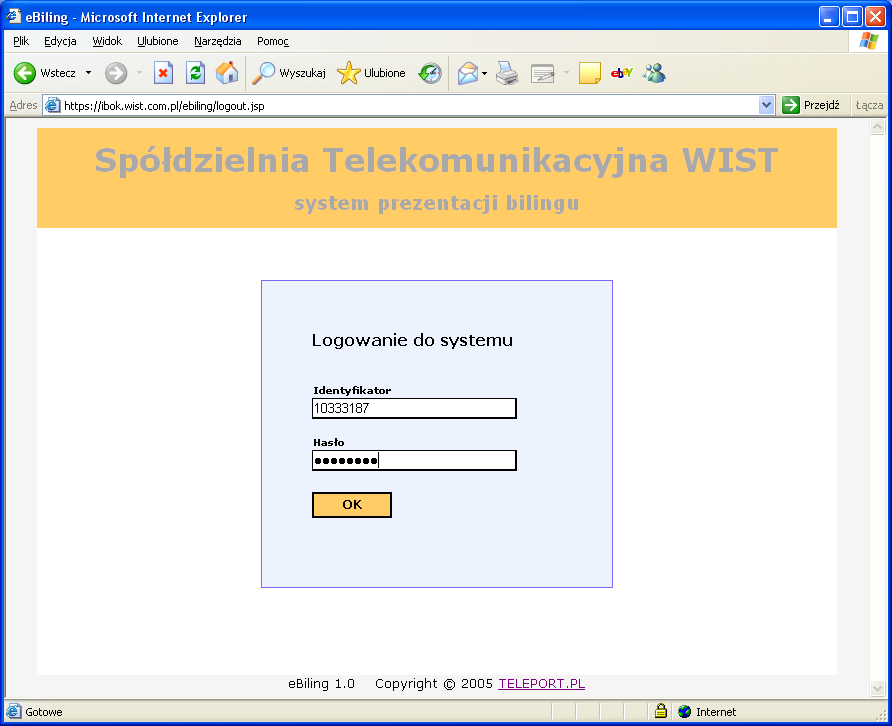Maximize the Internet Explorer window
The width and height of the screenshot is (892, 726).
point(852,17)
